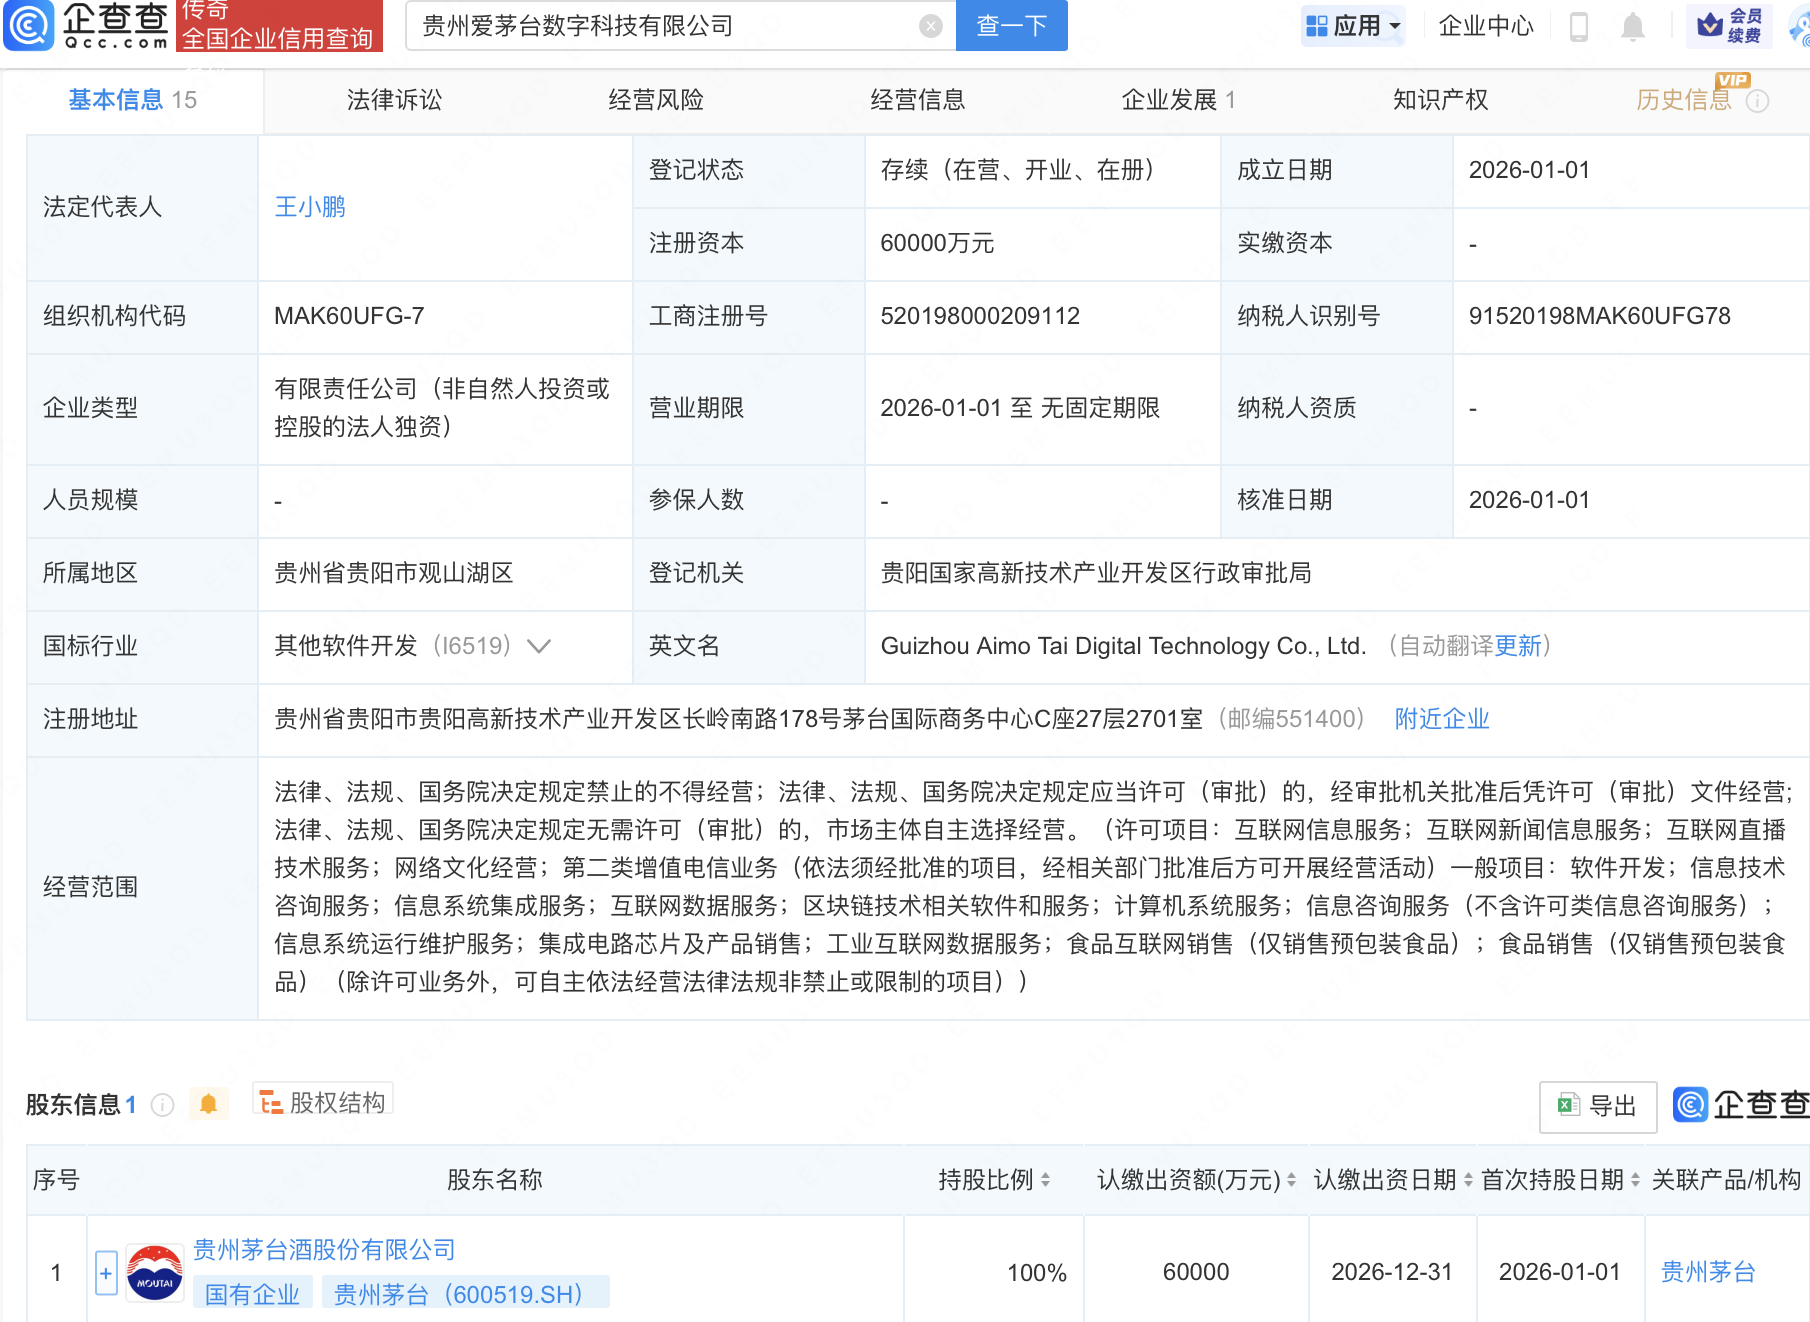
Task: Open legal representative 王小鹏 link
Action: pos(310,207)
